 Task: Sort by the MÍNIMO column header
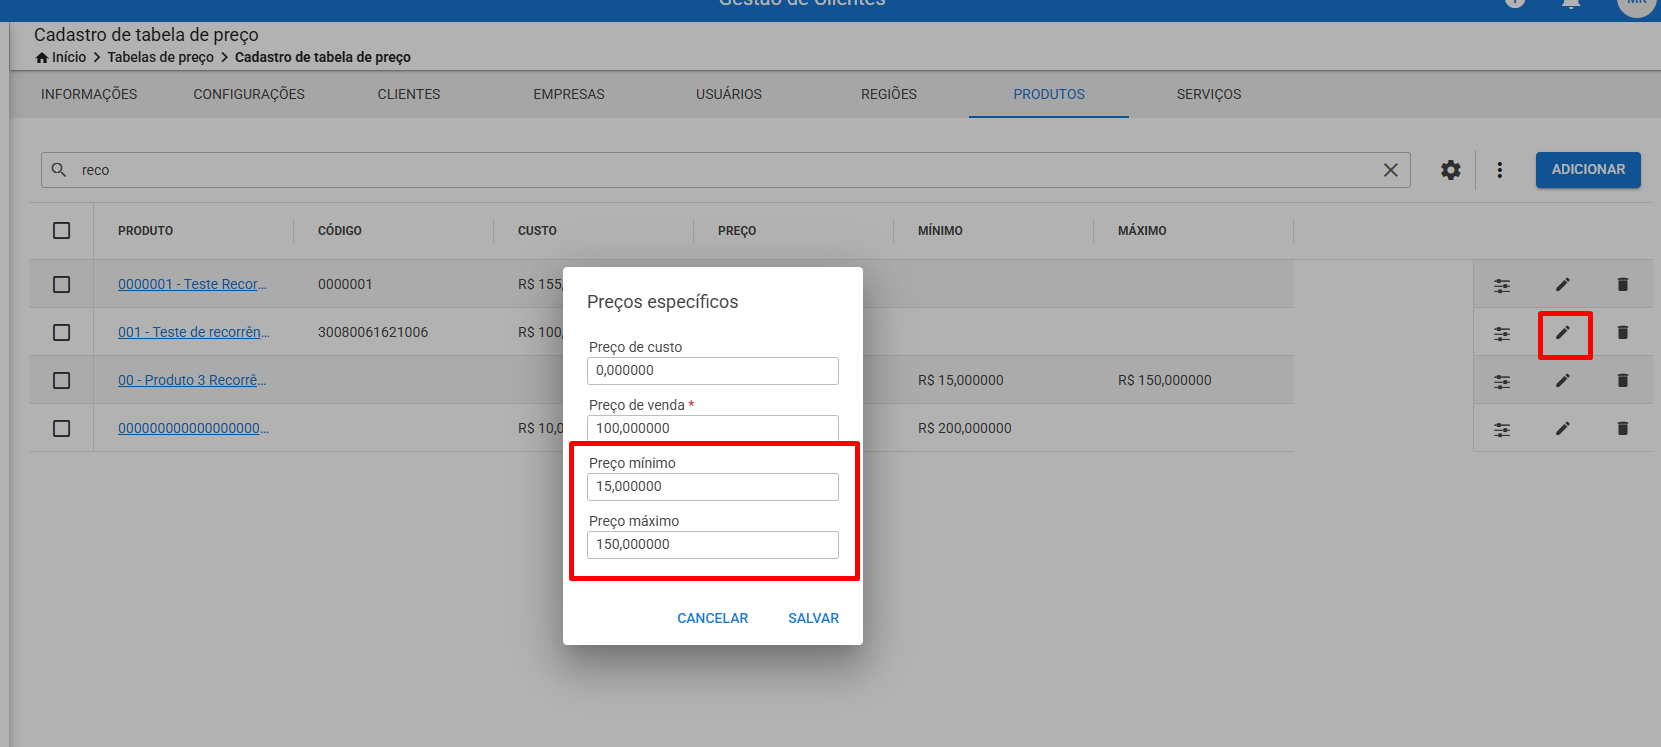(940, 231)
